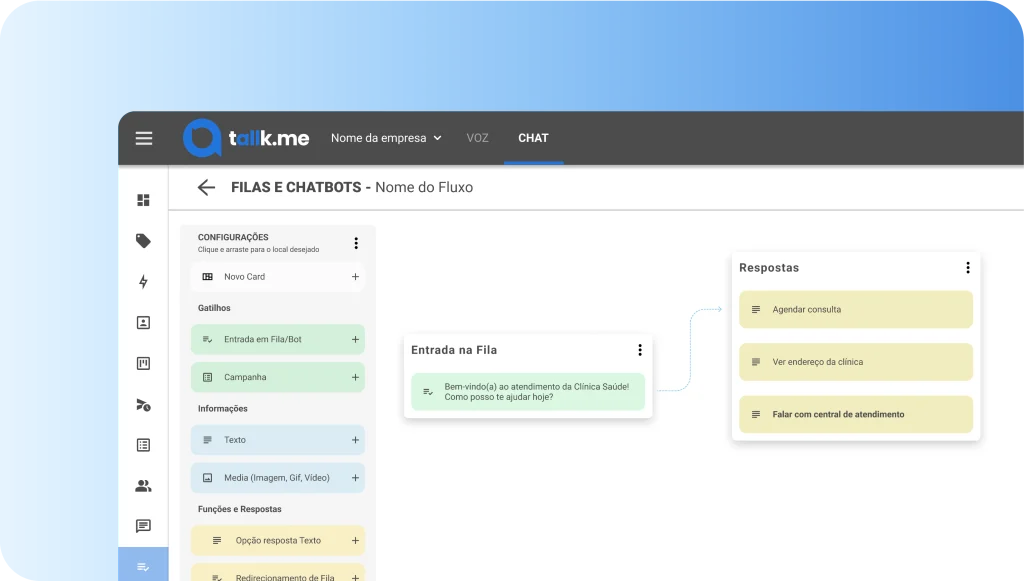
Task: Click the Funções e Respostas section label
Action: [x=240, y=509]
